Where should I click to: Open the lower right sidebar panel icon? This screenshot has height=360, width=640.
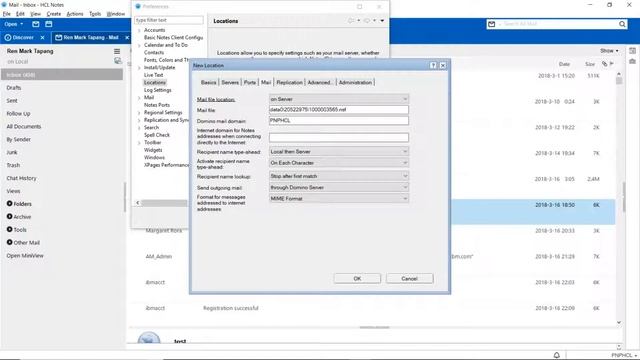pos(632,61)
